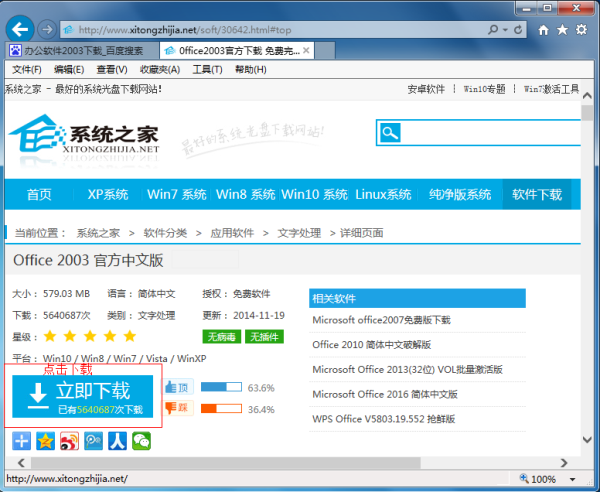Open the address bar dropdown arrow

click(505, 30)
